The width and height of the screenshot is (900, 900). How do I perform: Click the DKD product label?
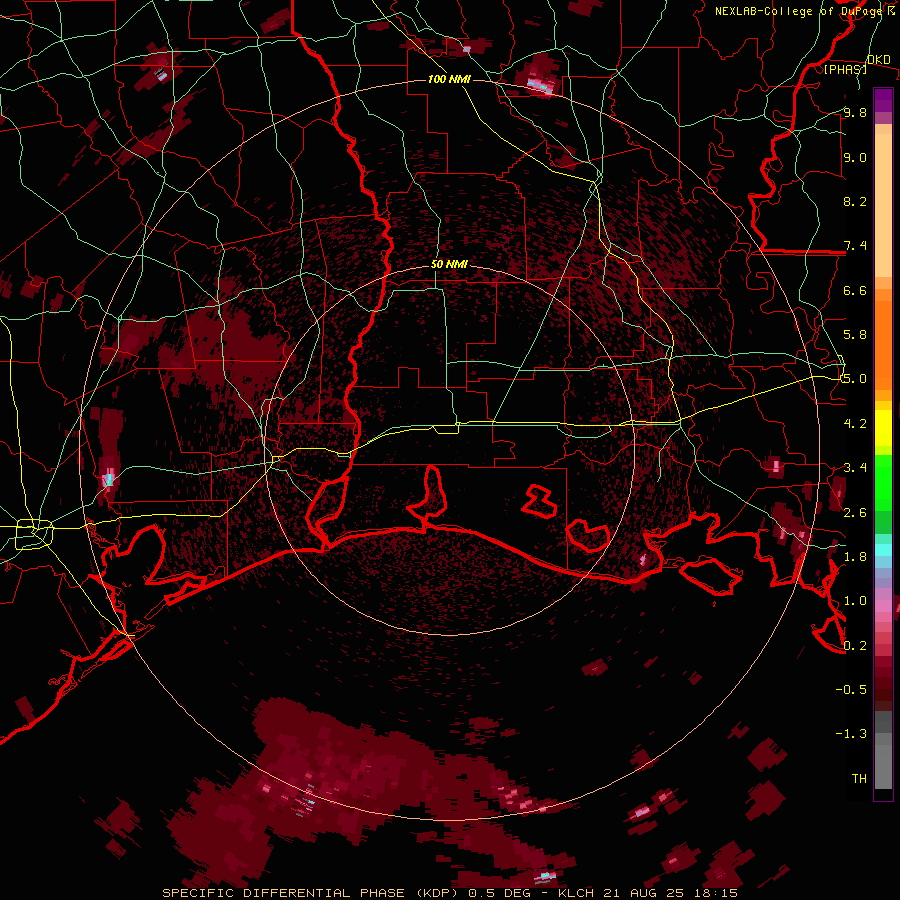tap(878, 60)
